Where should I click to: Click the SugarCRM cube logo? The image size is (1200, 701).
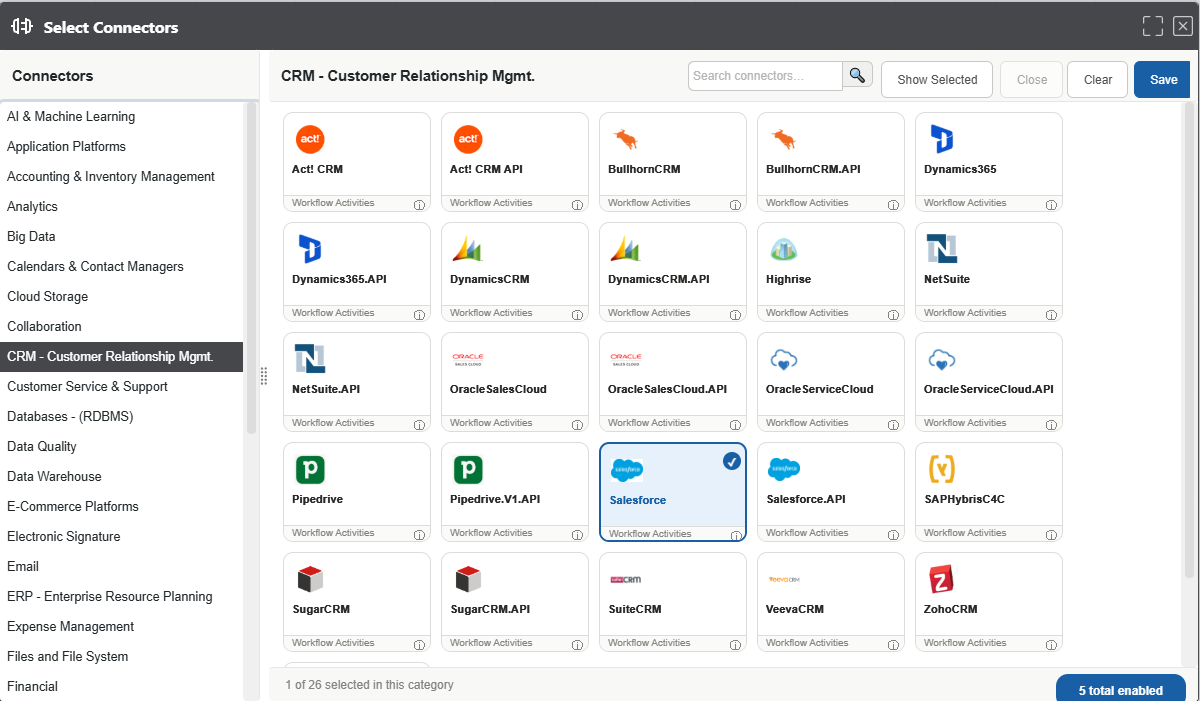tap(310, 579)
